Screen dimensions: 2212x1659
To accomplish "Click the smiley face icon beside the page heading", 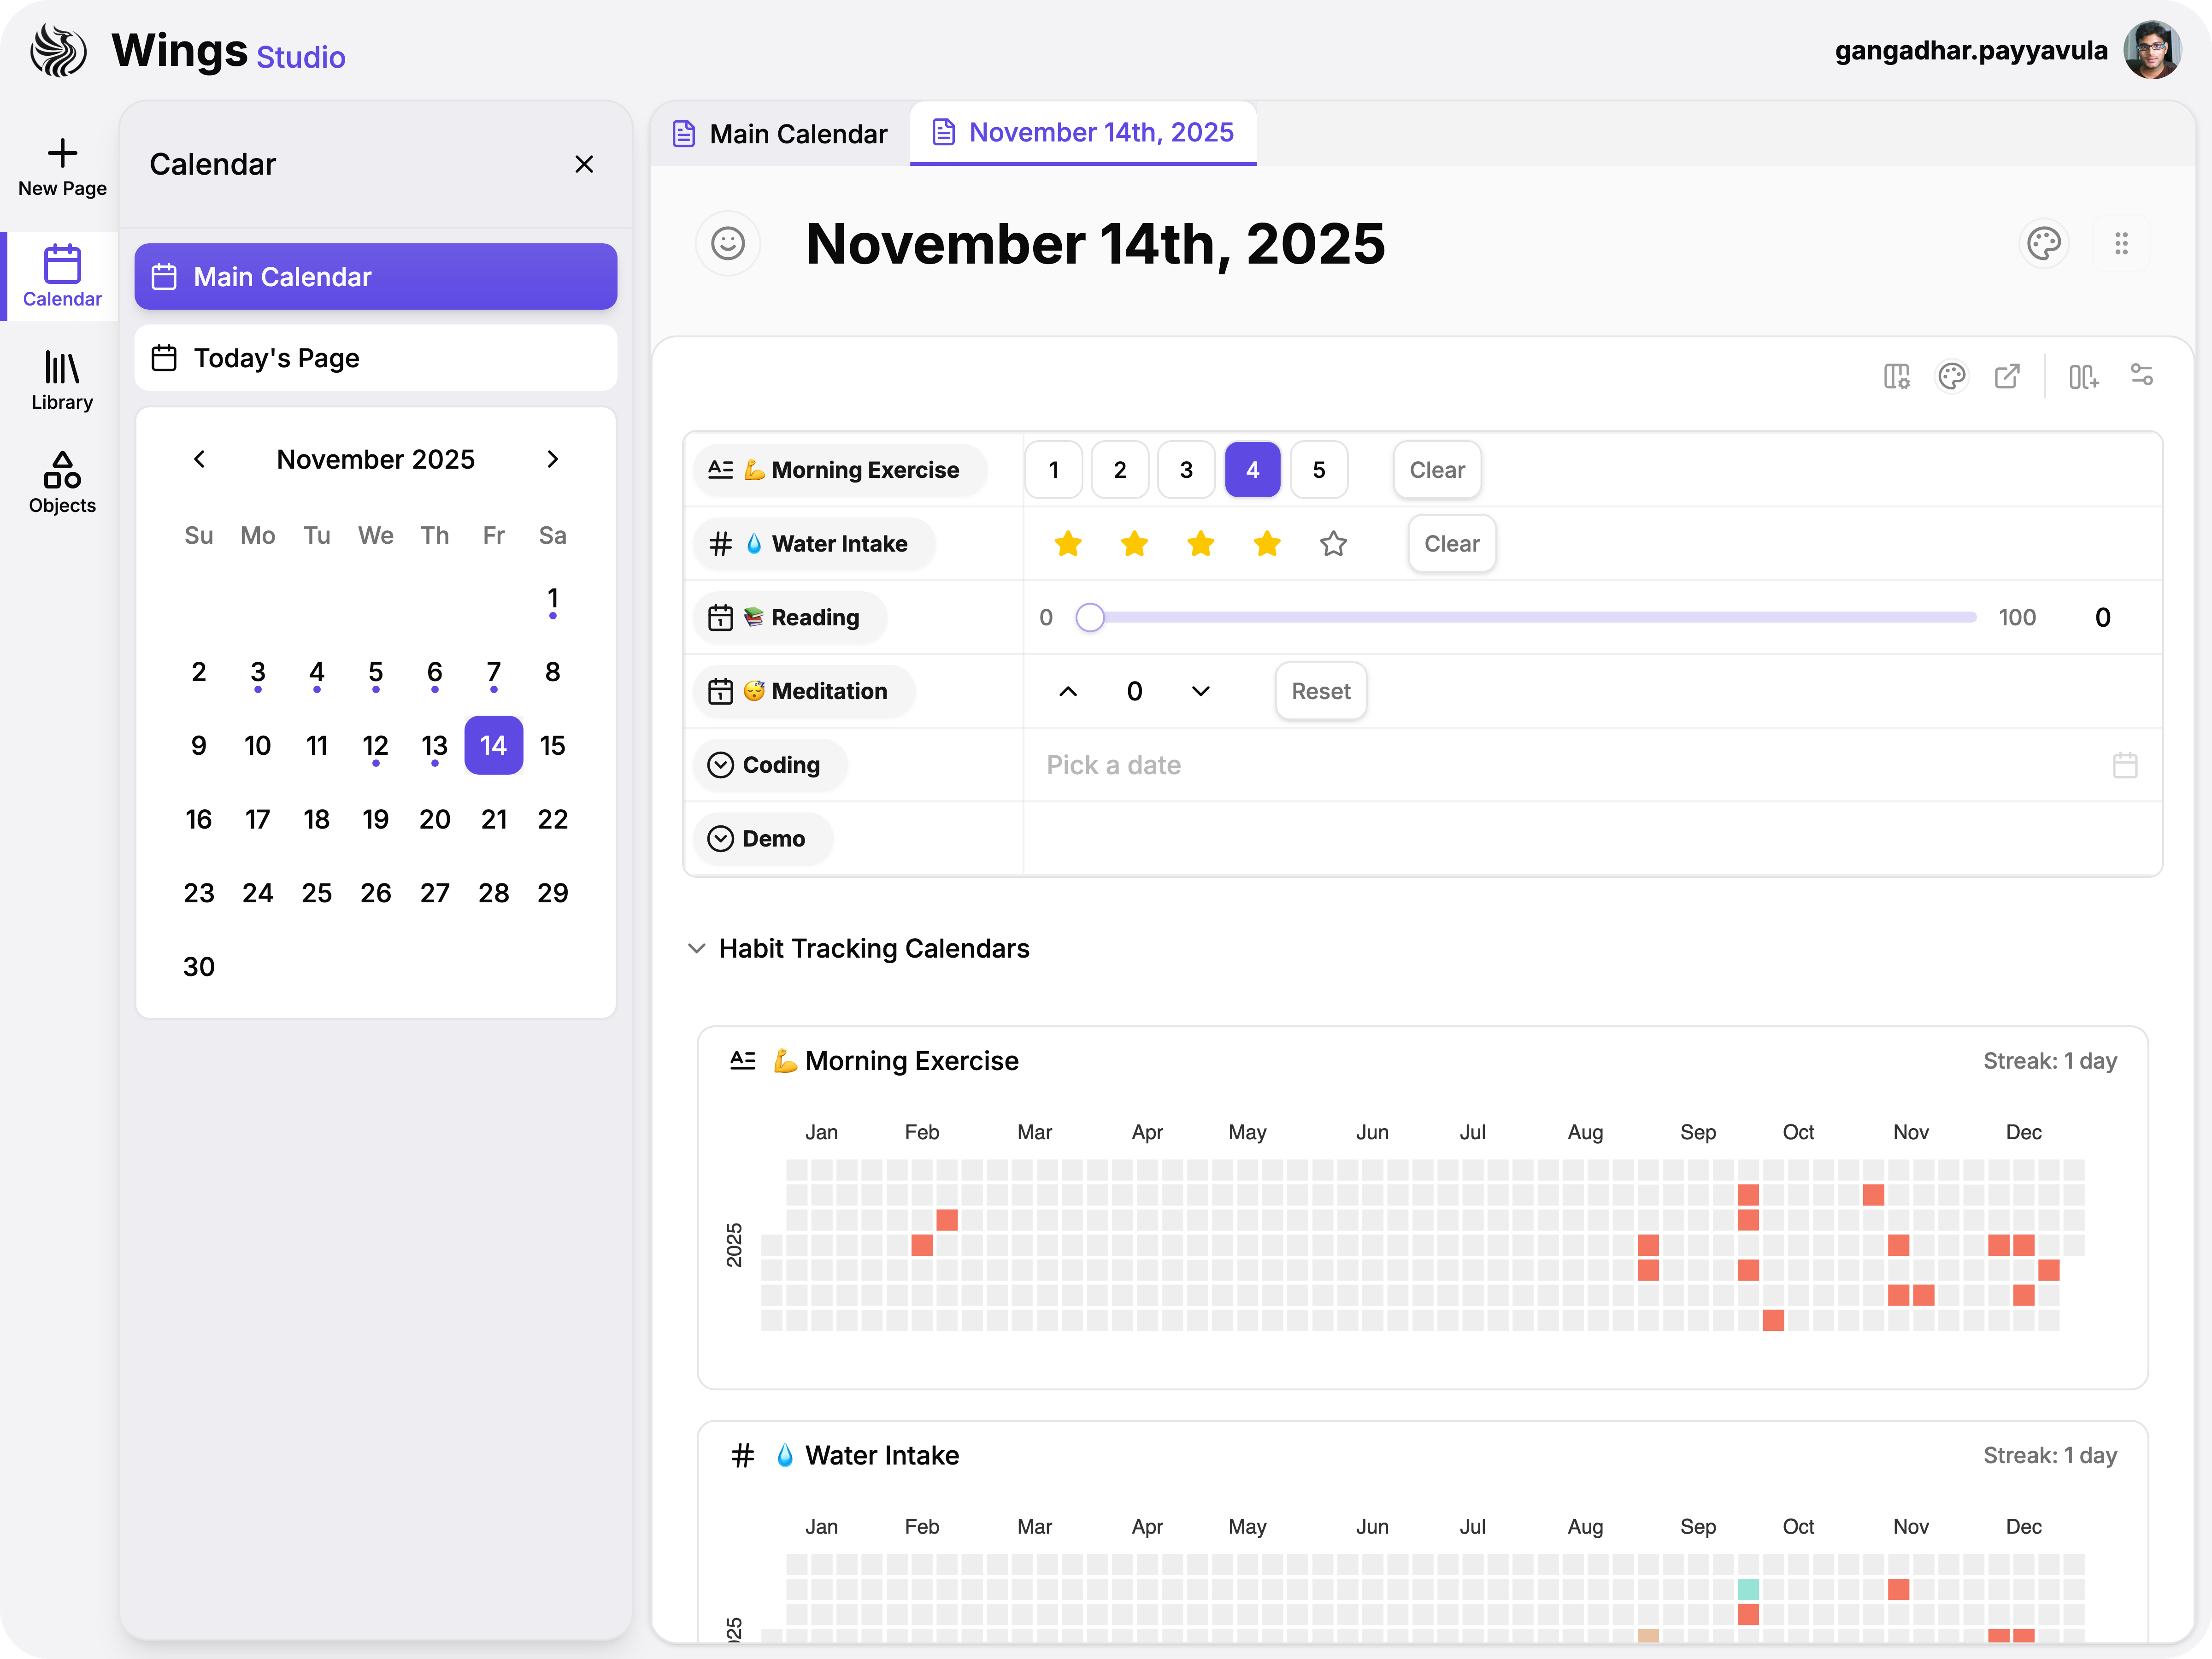I will click(728, 243).
